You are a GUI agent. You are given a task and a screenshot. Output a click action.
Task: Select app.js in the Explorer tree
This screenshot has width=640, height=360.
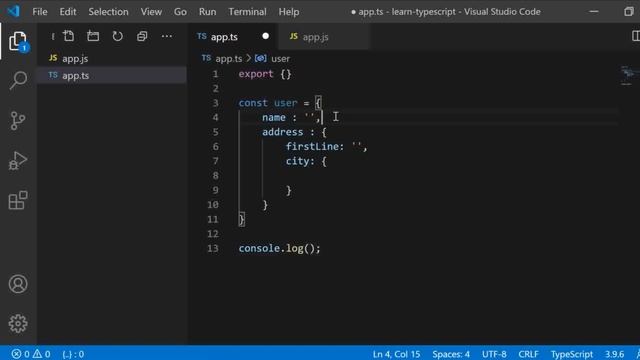point(112,58)
